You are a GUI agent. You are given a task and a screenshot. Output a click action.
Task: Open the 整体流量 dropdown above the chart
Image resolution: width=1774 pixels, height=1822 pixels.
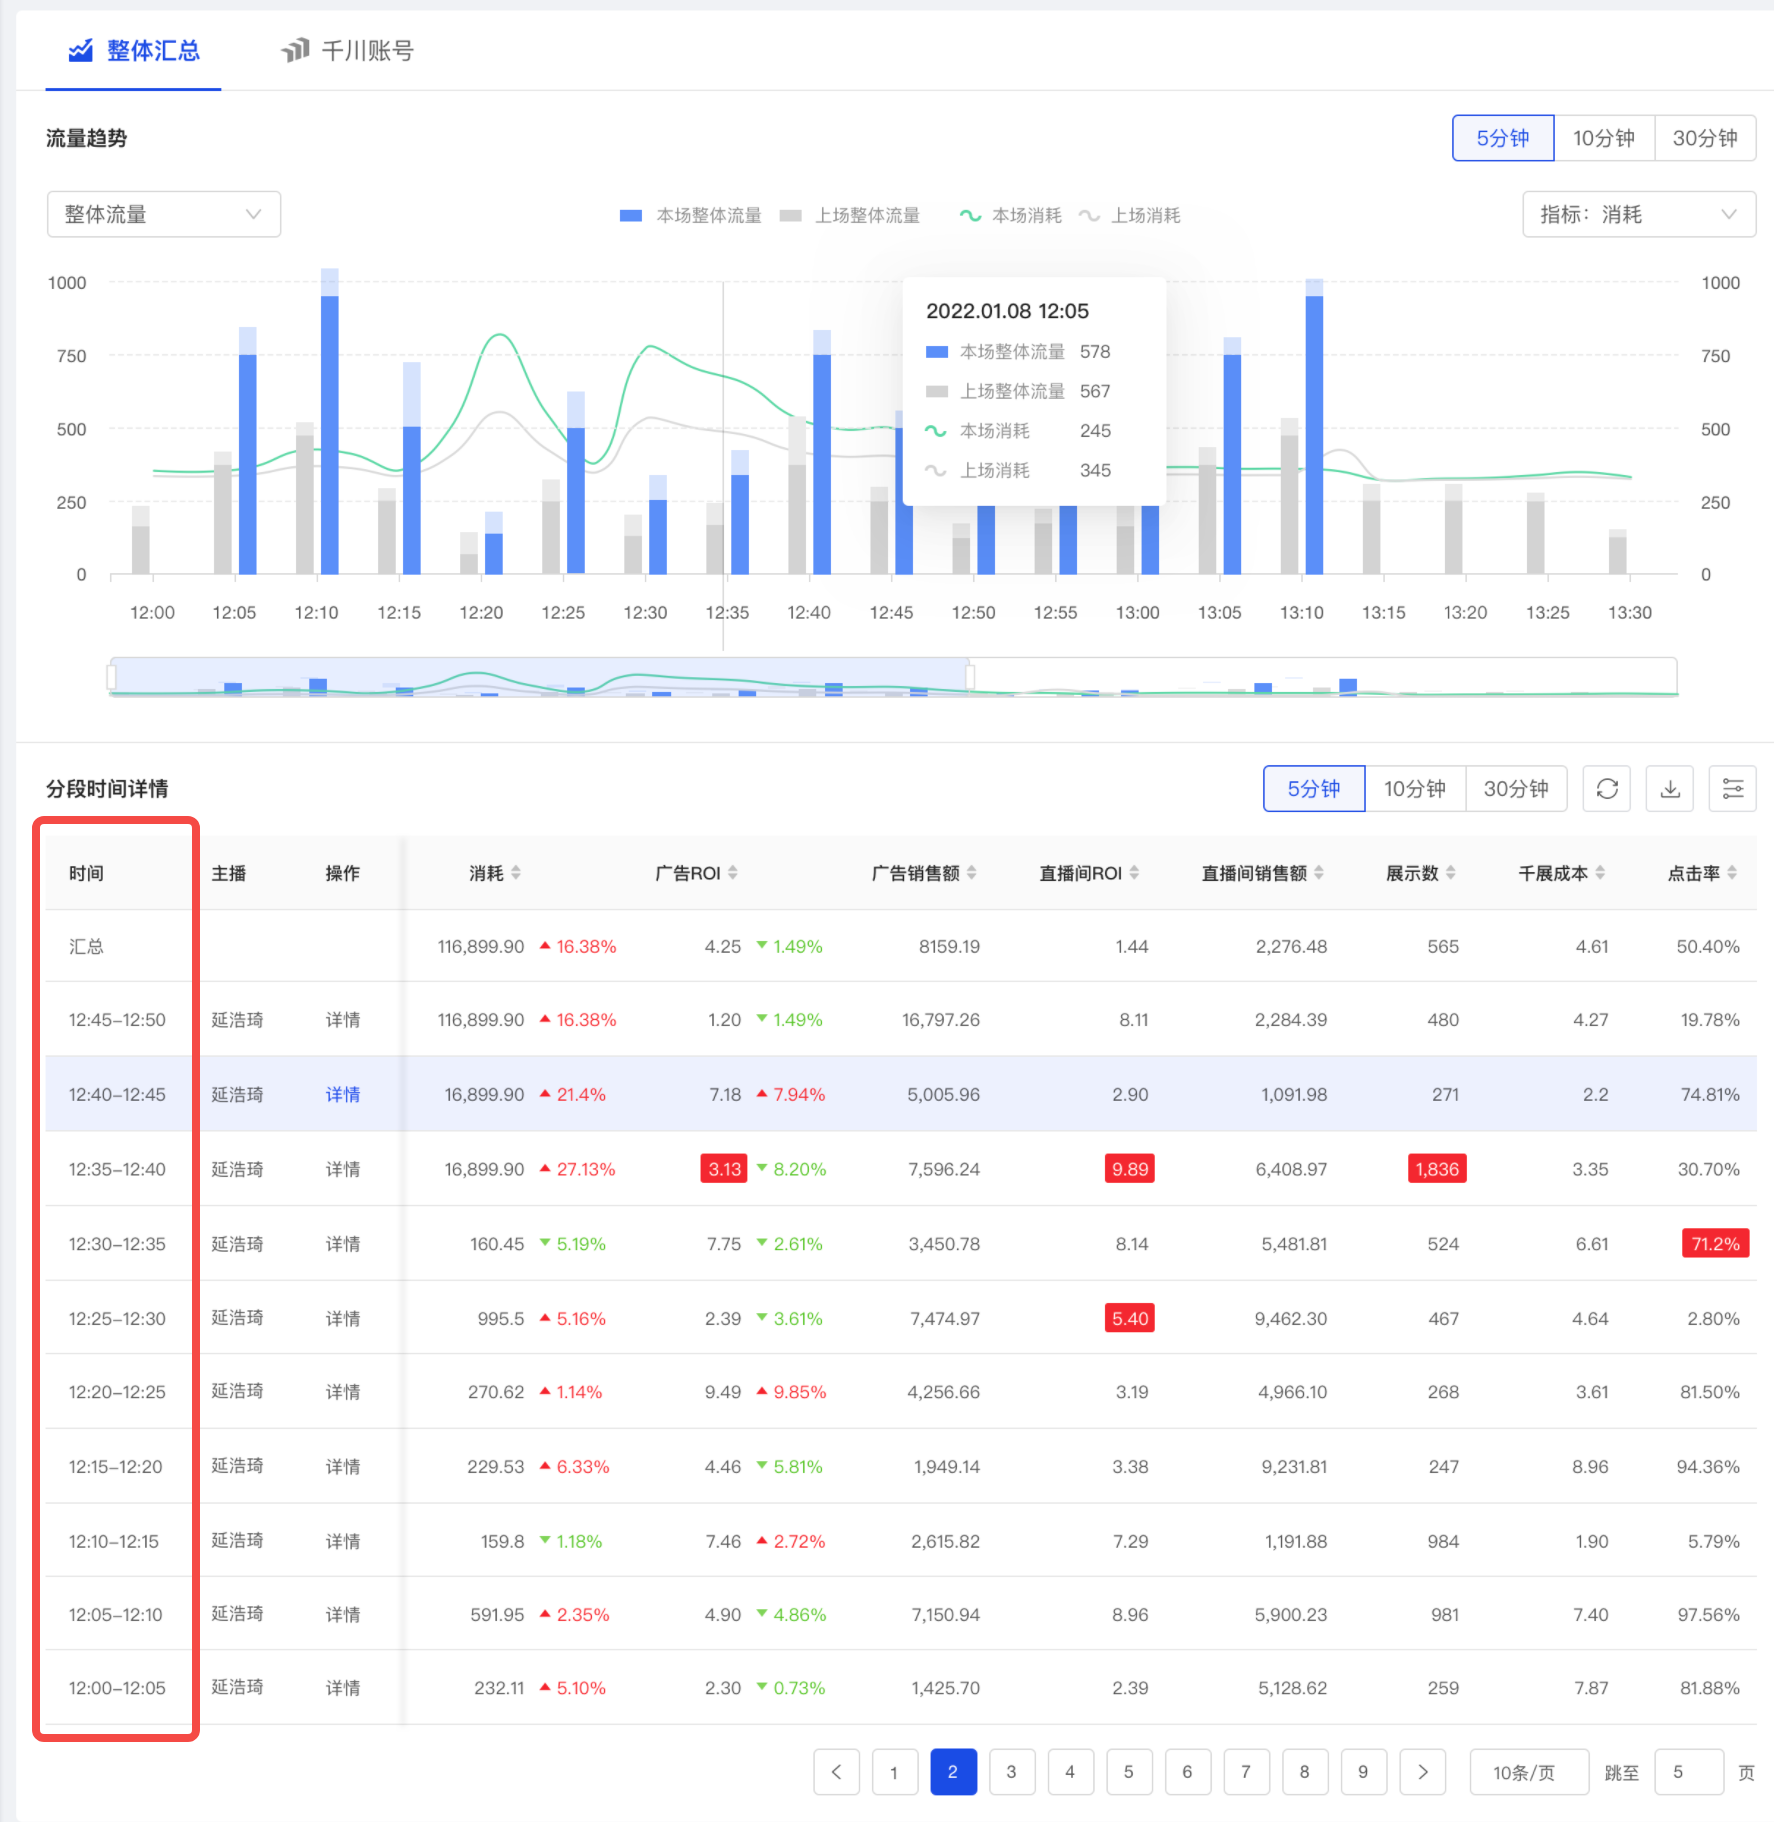pos(163,214)
